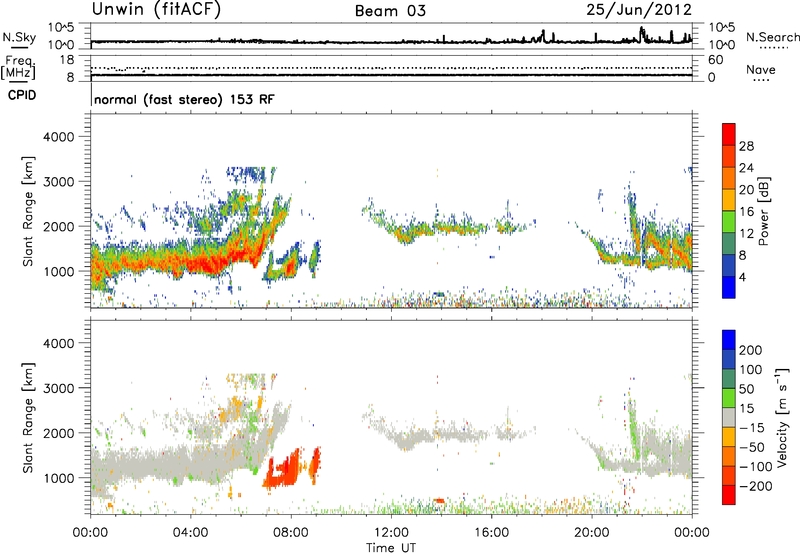The width and height of the screenshot is (800, 554).
Task: Select "3000" tick on the velocity panel
Action: pyautogui.click(x=58, y=388)
